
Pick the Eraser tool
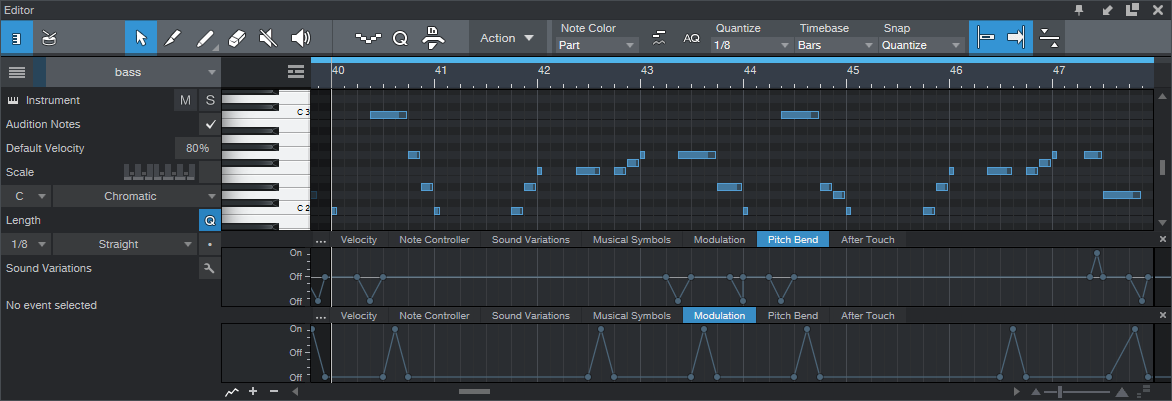click(236, 38)
